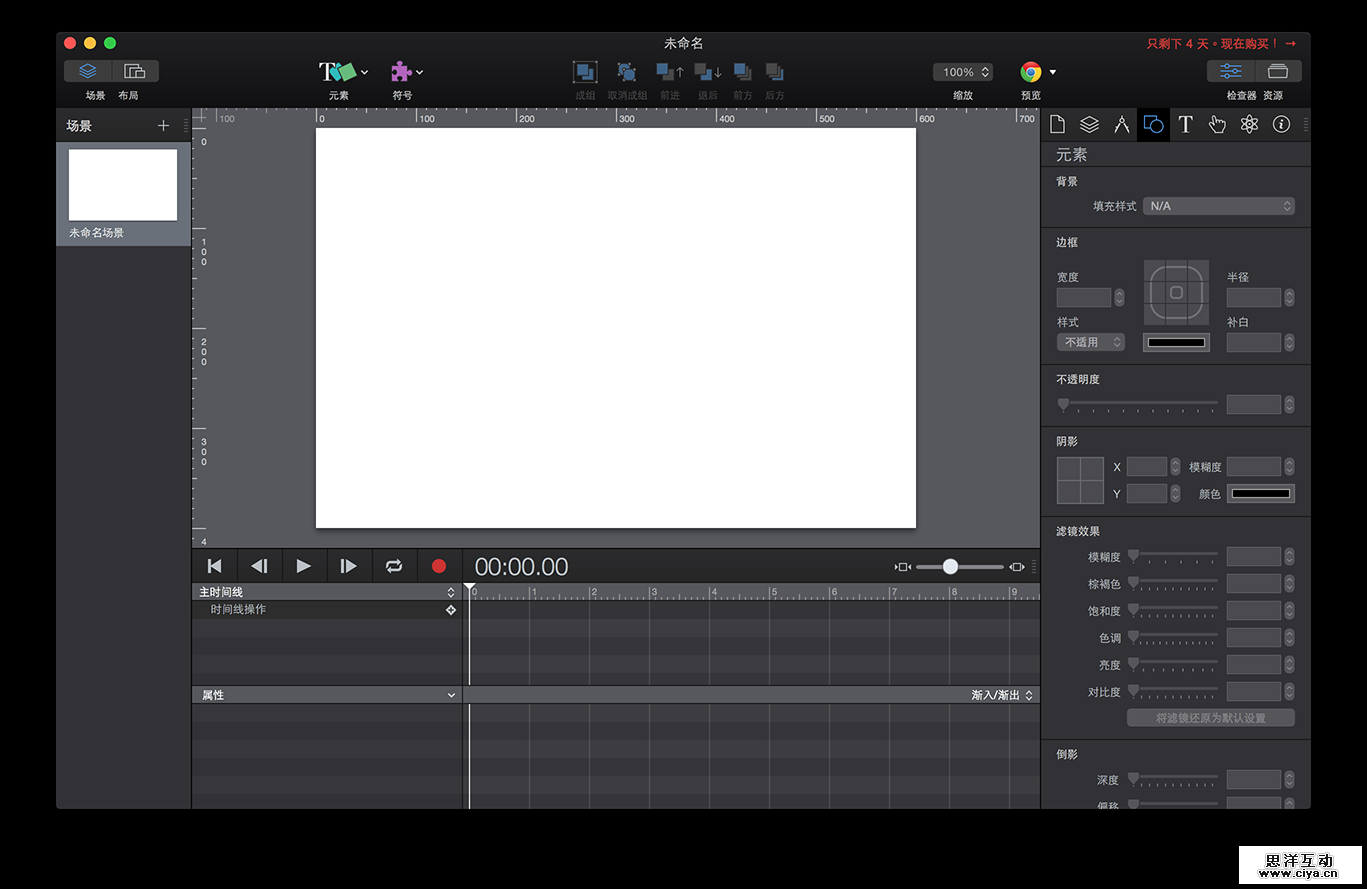Expand the 渐入/渐出 easing dropdown
The image size is (1367, 889).
pos(1002,695)
